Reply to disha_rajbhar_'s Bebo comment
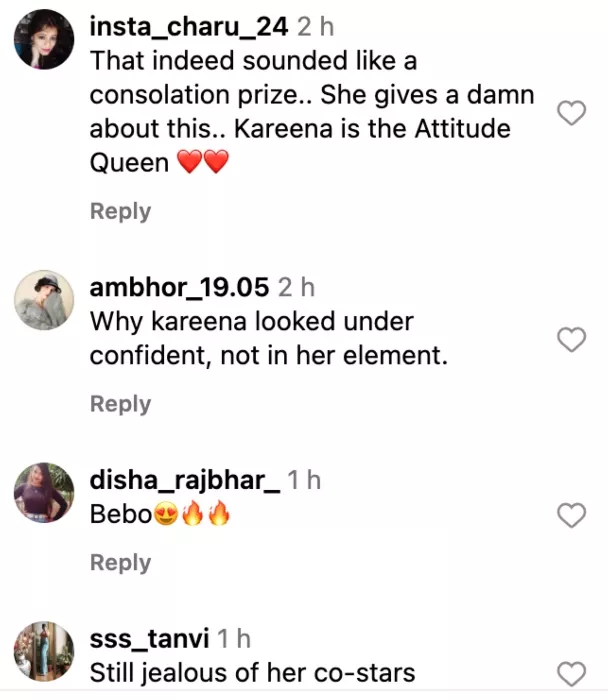 tap(120, 563)
